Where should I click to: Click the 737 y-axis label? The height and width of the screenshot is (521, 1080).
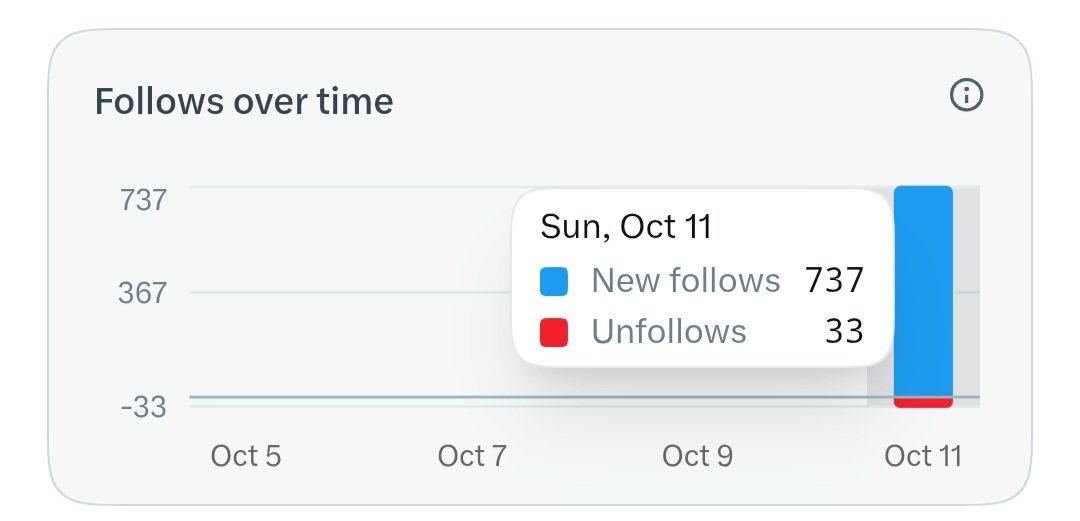click(143, 200)
